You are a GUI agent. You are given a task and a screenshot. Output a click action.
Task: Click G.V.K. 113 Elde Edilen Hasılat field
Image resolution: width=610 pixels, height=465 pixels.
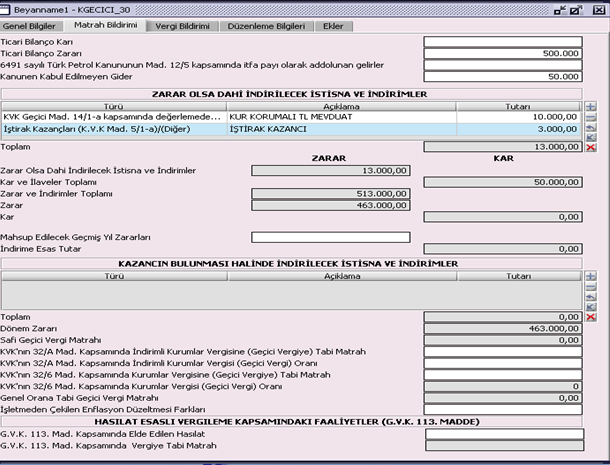pyautogui.click(x=505, y=434)
